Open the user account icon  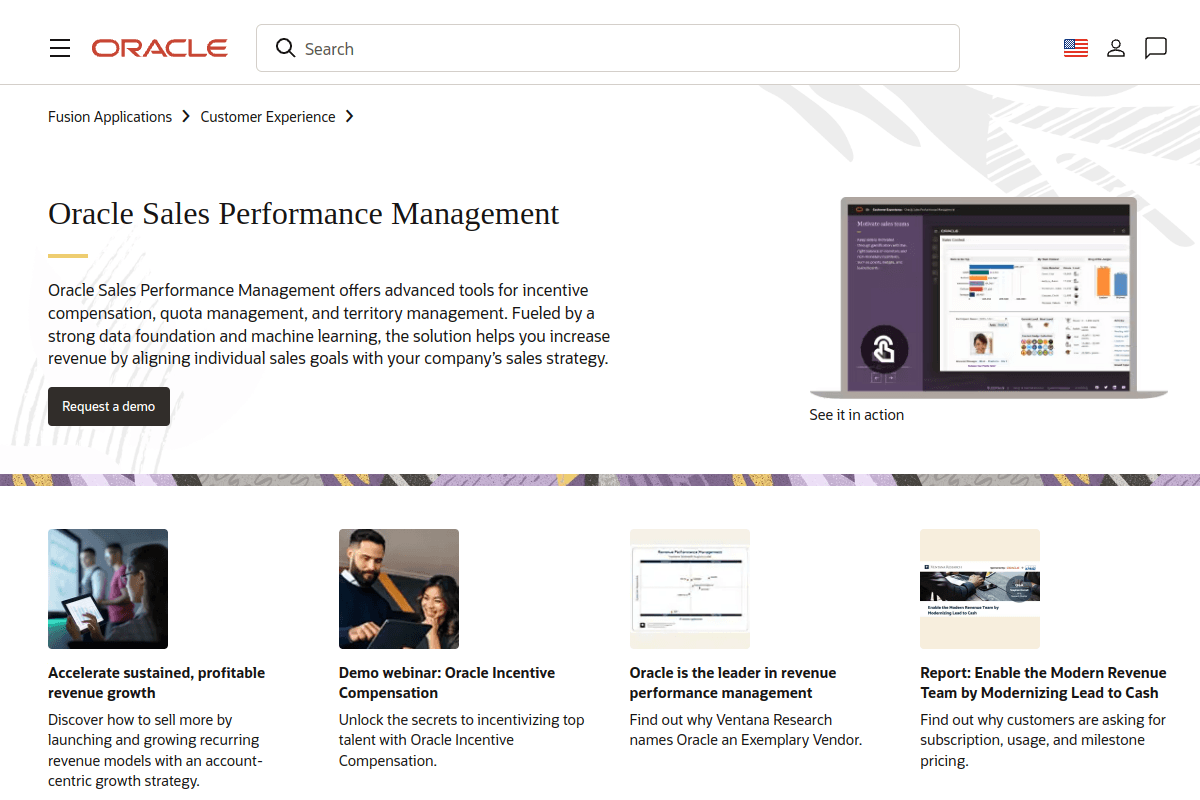[1116, 48]
